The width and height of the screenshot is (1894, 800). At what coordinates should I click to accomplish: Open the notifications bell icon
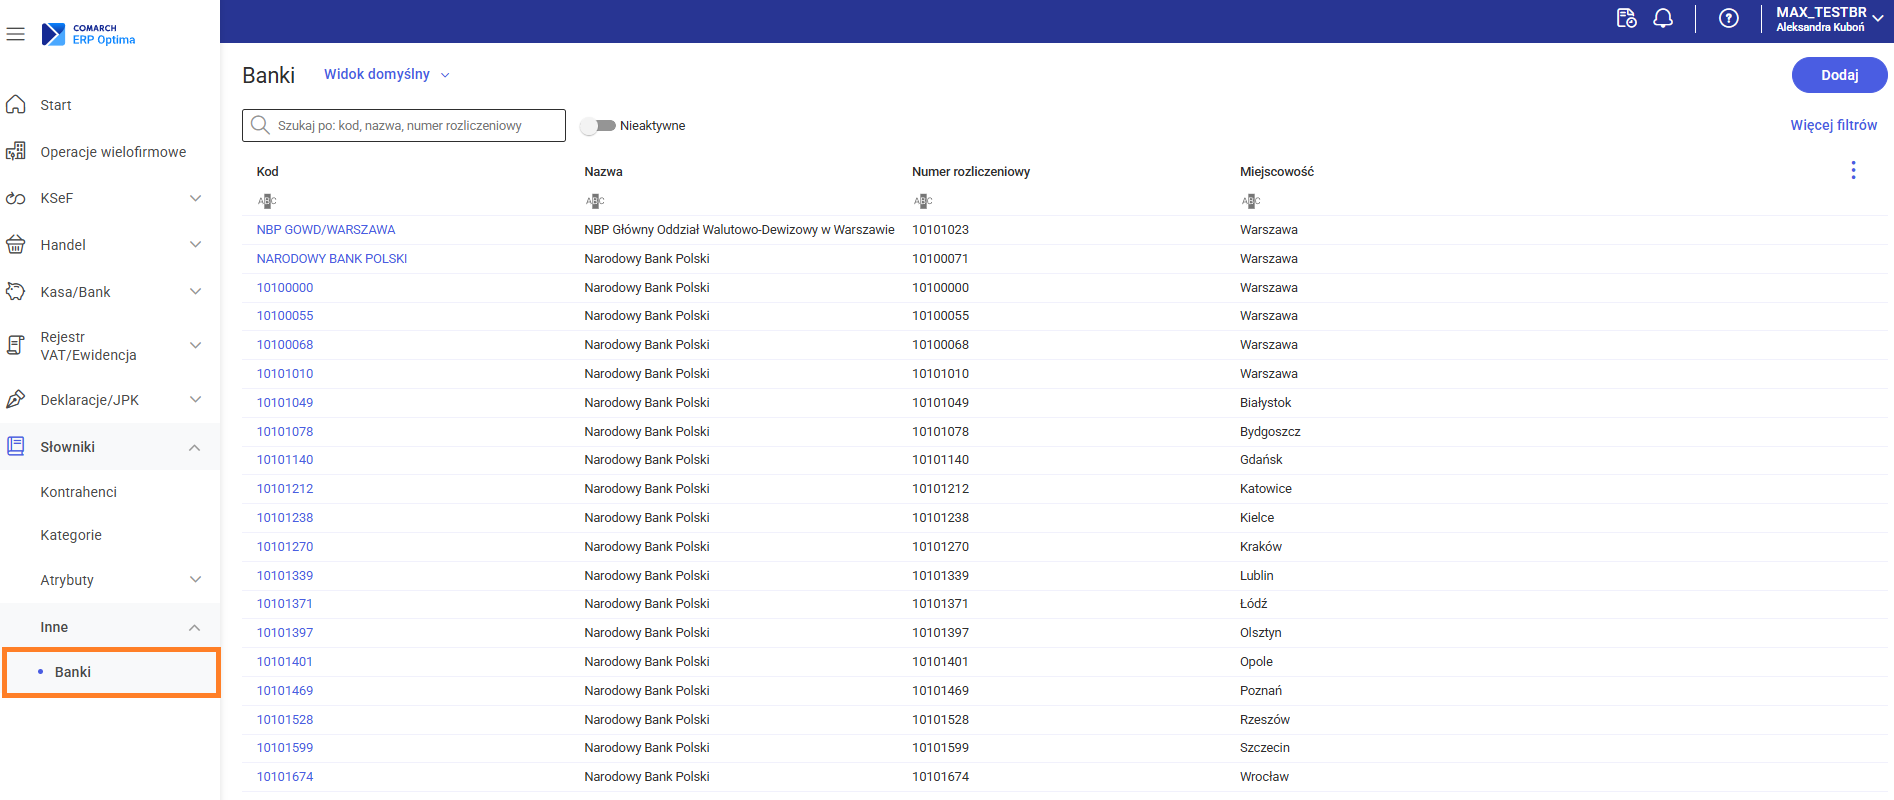(x=1663, y=19)
